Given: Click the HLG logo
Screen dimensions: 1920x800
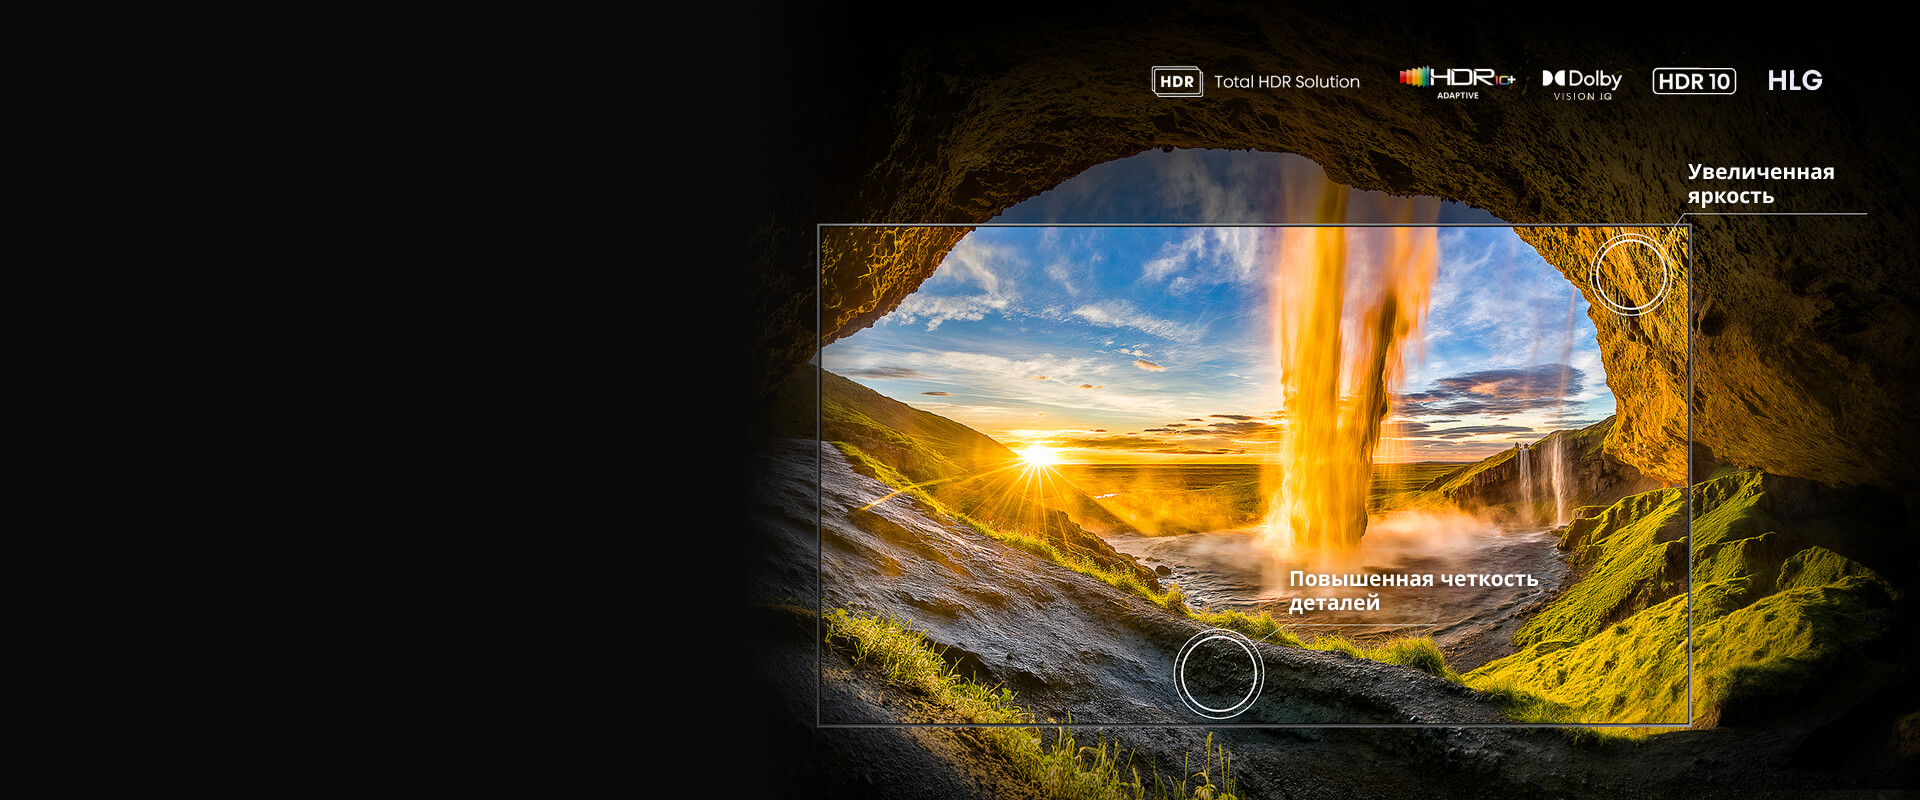Looking at the screenshot, I should pyautogui.click(x=1795, y=81).
